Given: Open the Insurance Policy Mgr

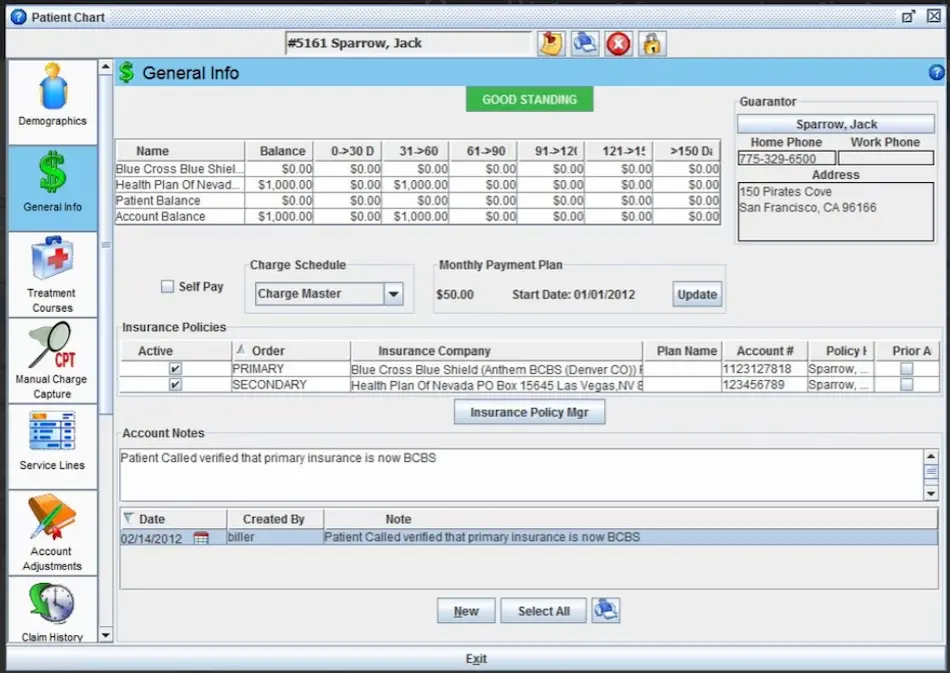Looking at the screenshot, I should (x=529, y=411).
